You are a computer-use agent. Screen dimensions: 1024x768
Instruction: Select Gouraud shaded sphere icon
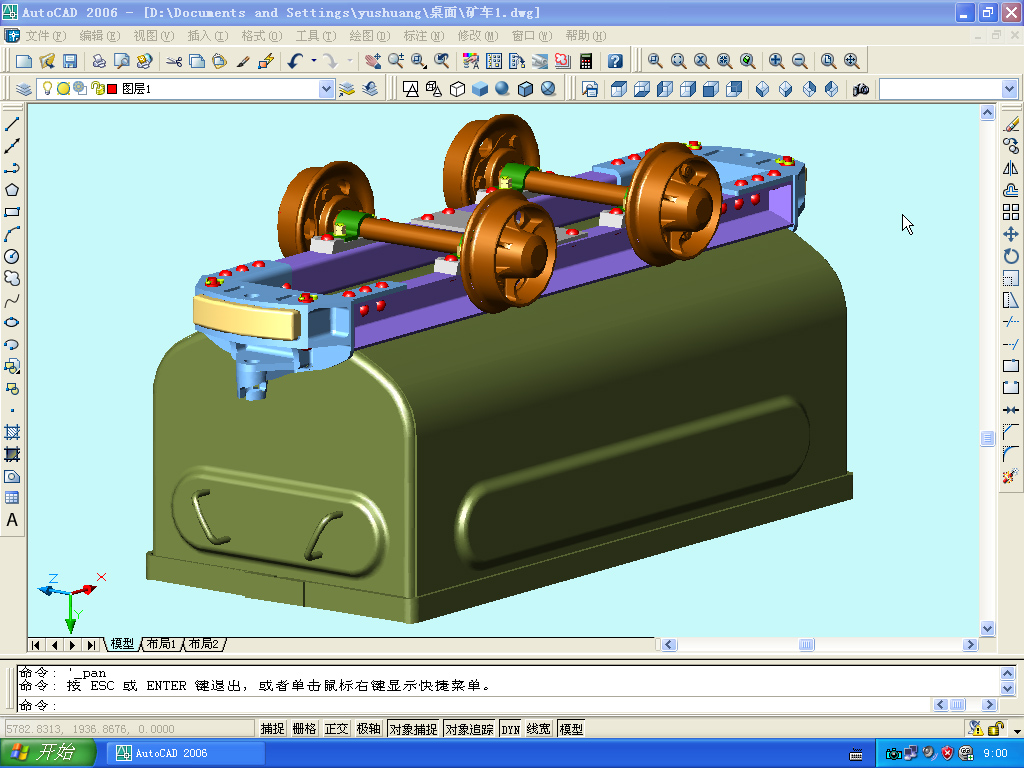(502, 89)
